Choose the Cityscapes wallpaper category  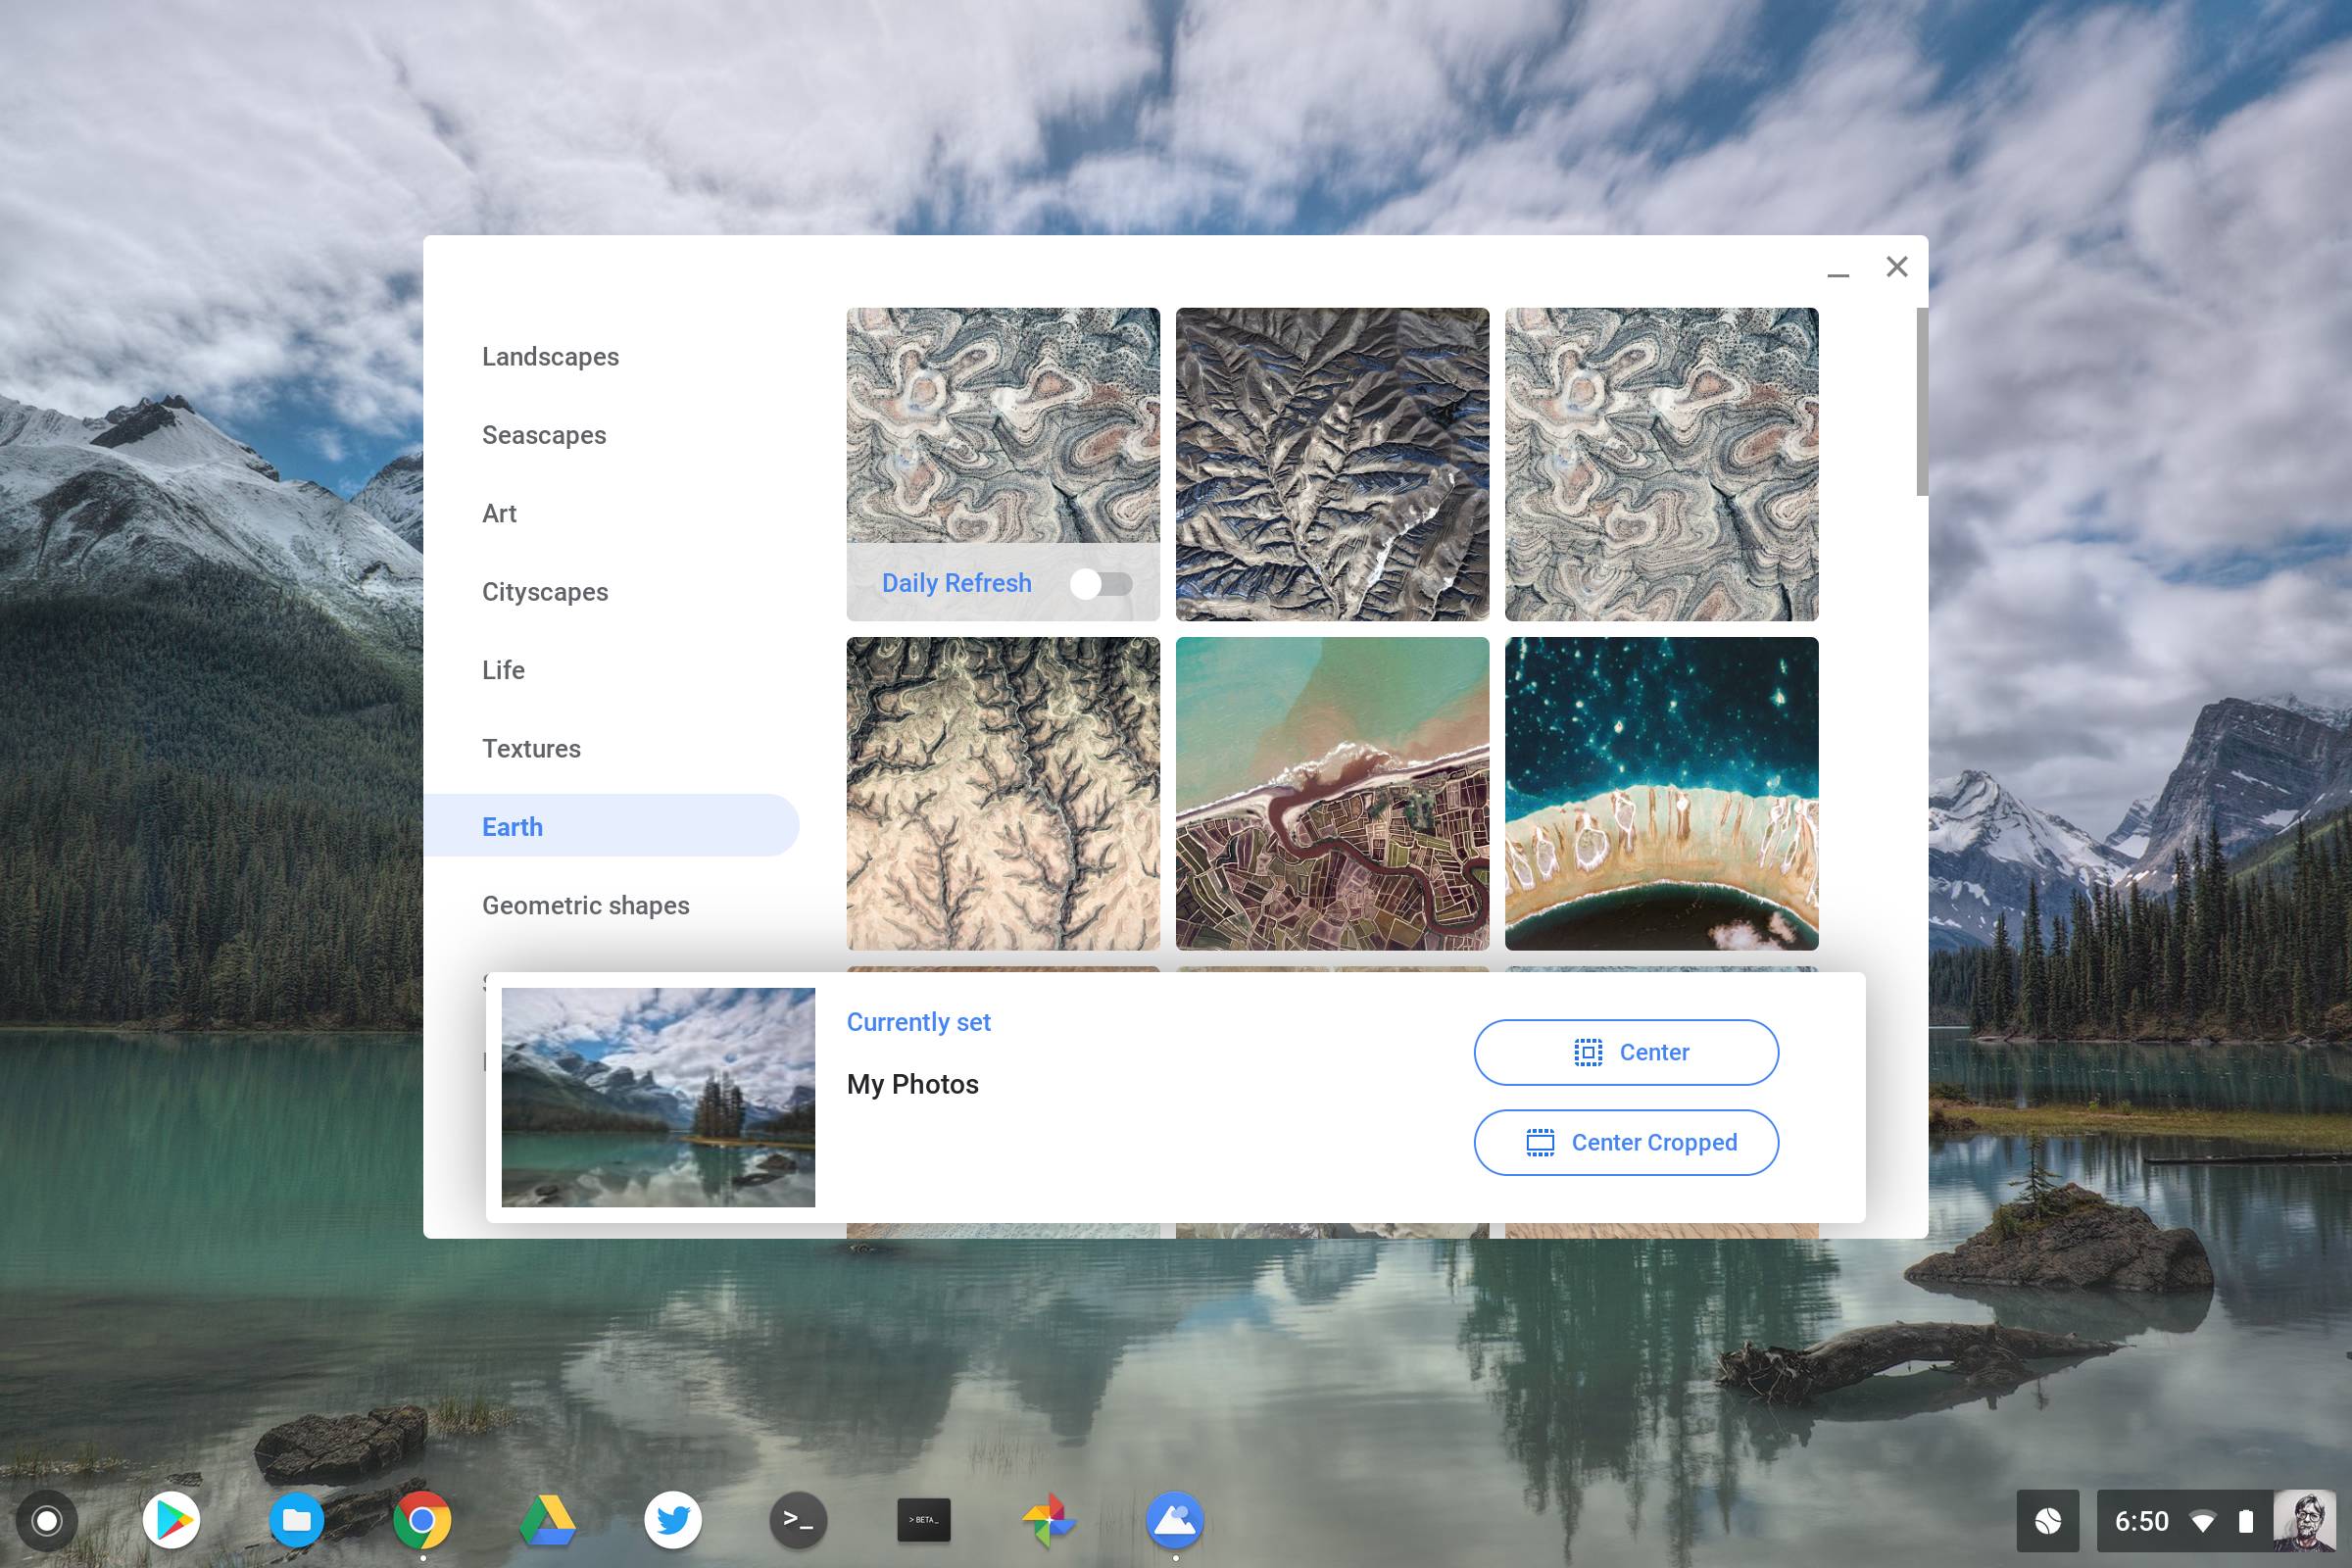(545, 592)
